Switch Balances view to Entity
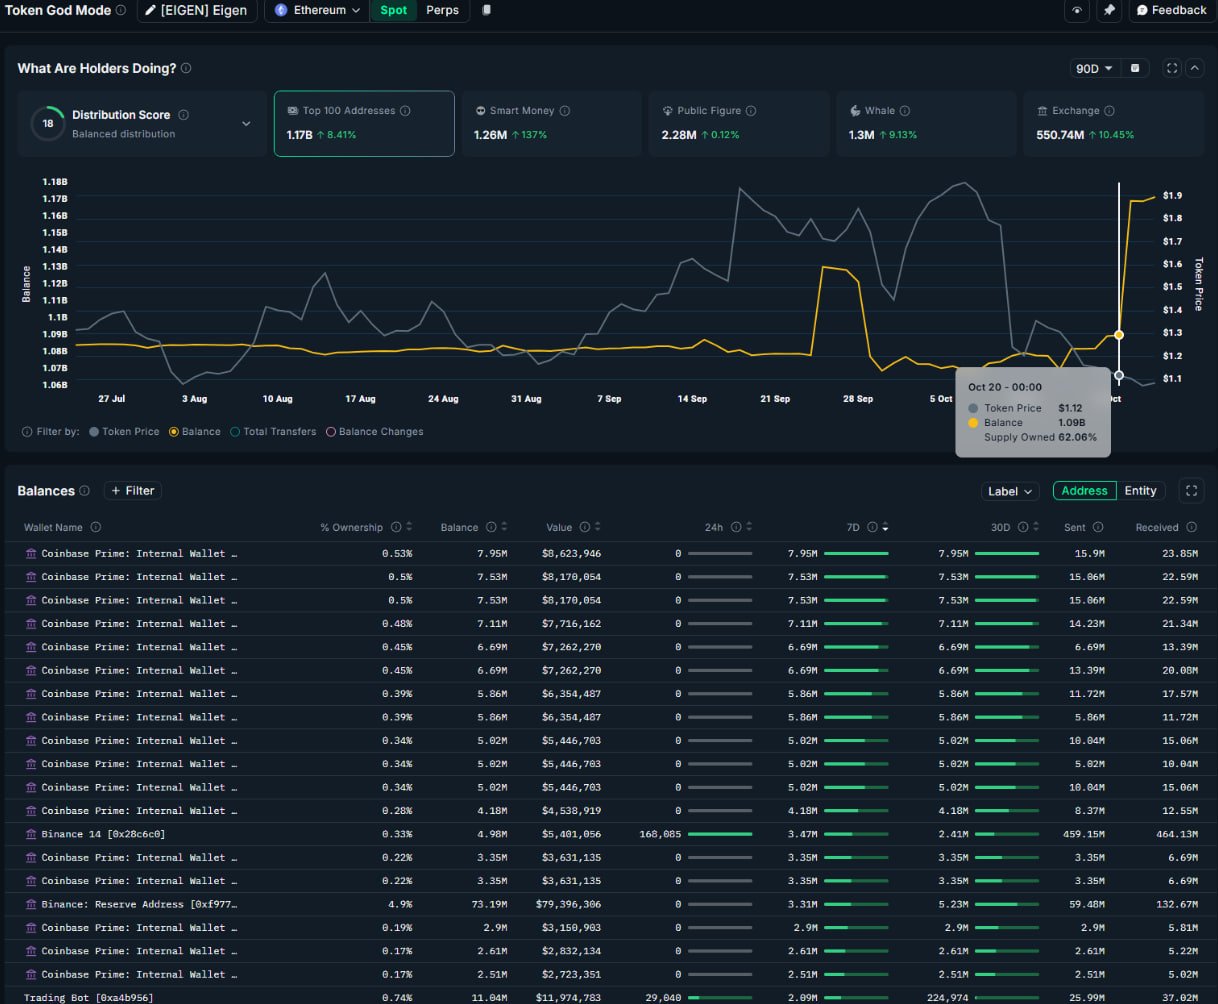Image resolution: width=1218 pixels, height=1004 pixels. [x=1140, y=491]
